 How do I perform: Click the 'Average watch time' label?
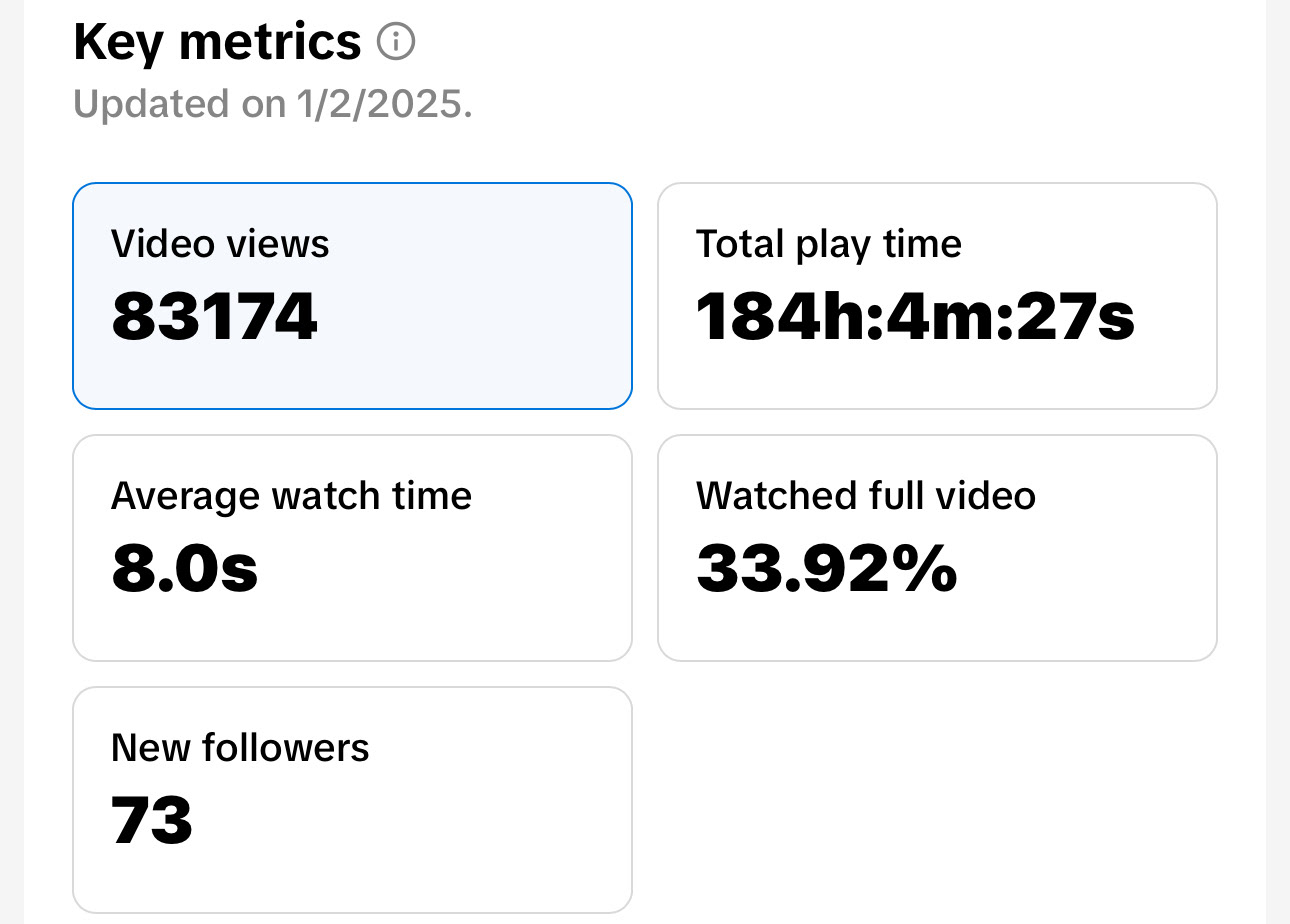tap(291, 496)
